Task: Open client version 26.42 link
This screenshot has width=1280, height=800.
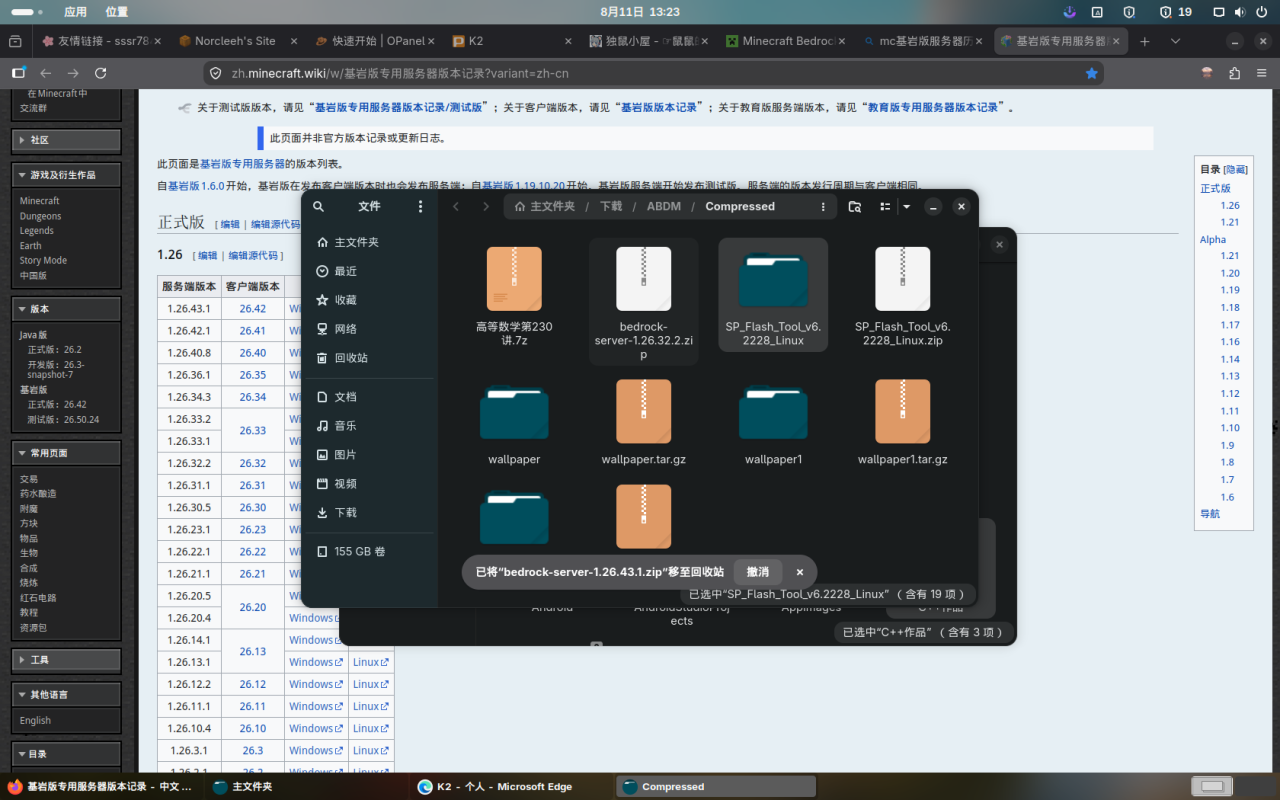Action: pyautogui.click(x=253, y=309)
